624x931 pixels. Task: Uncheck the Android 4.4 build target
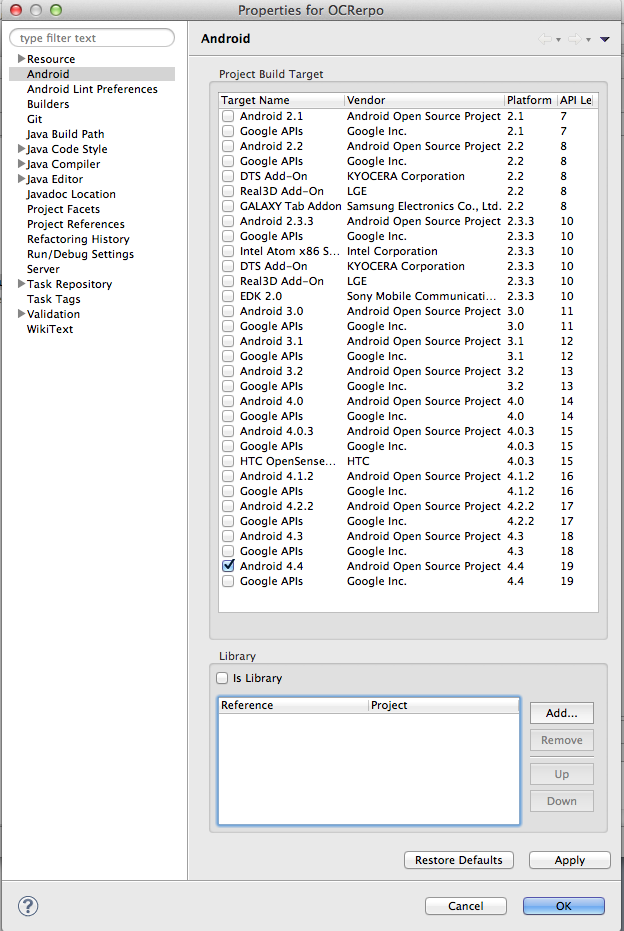pyautogui.click(x=228, y=566)
